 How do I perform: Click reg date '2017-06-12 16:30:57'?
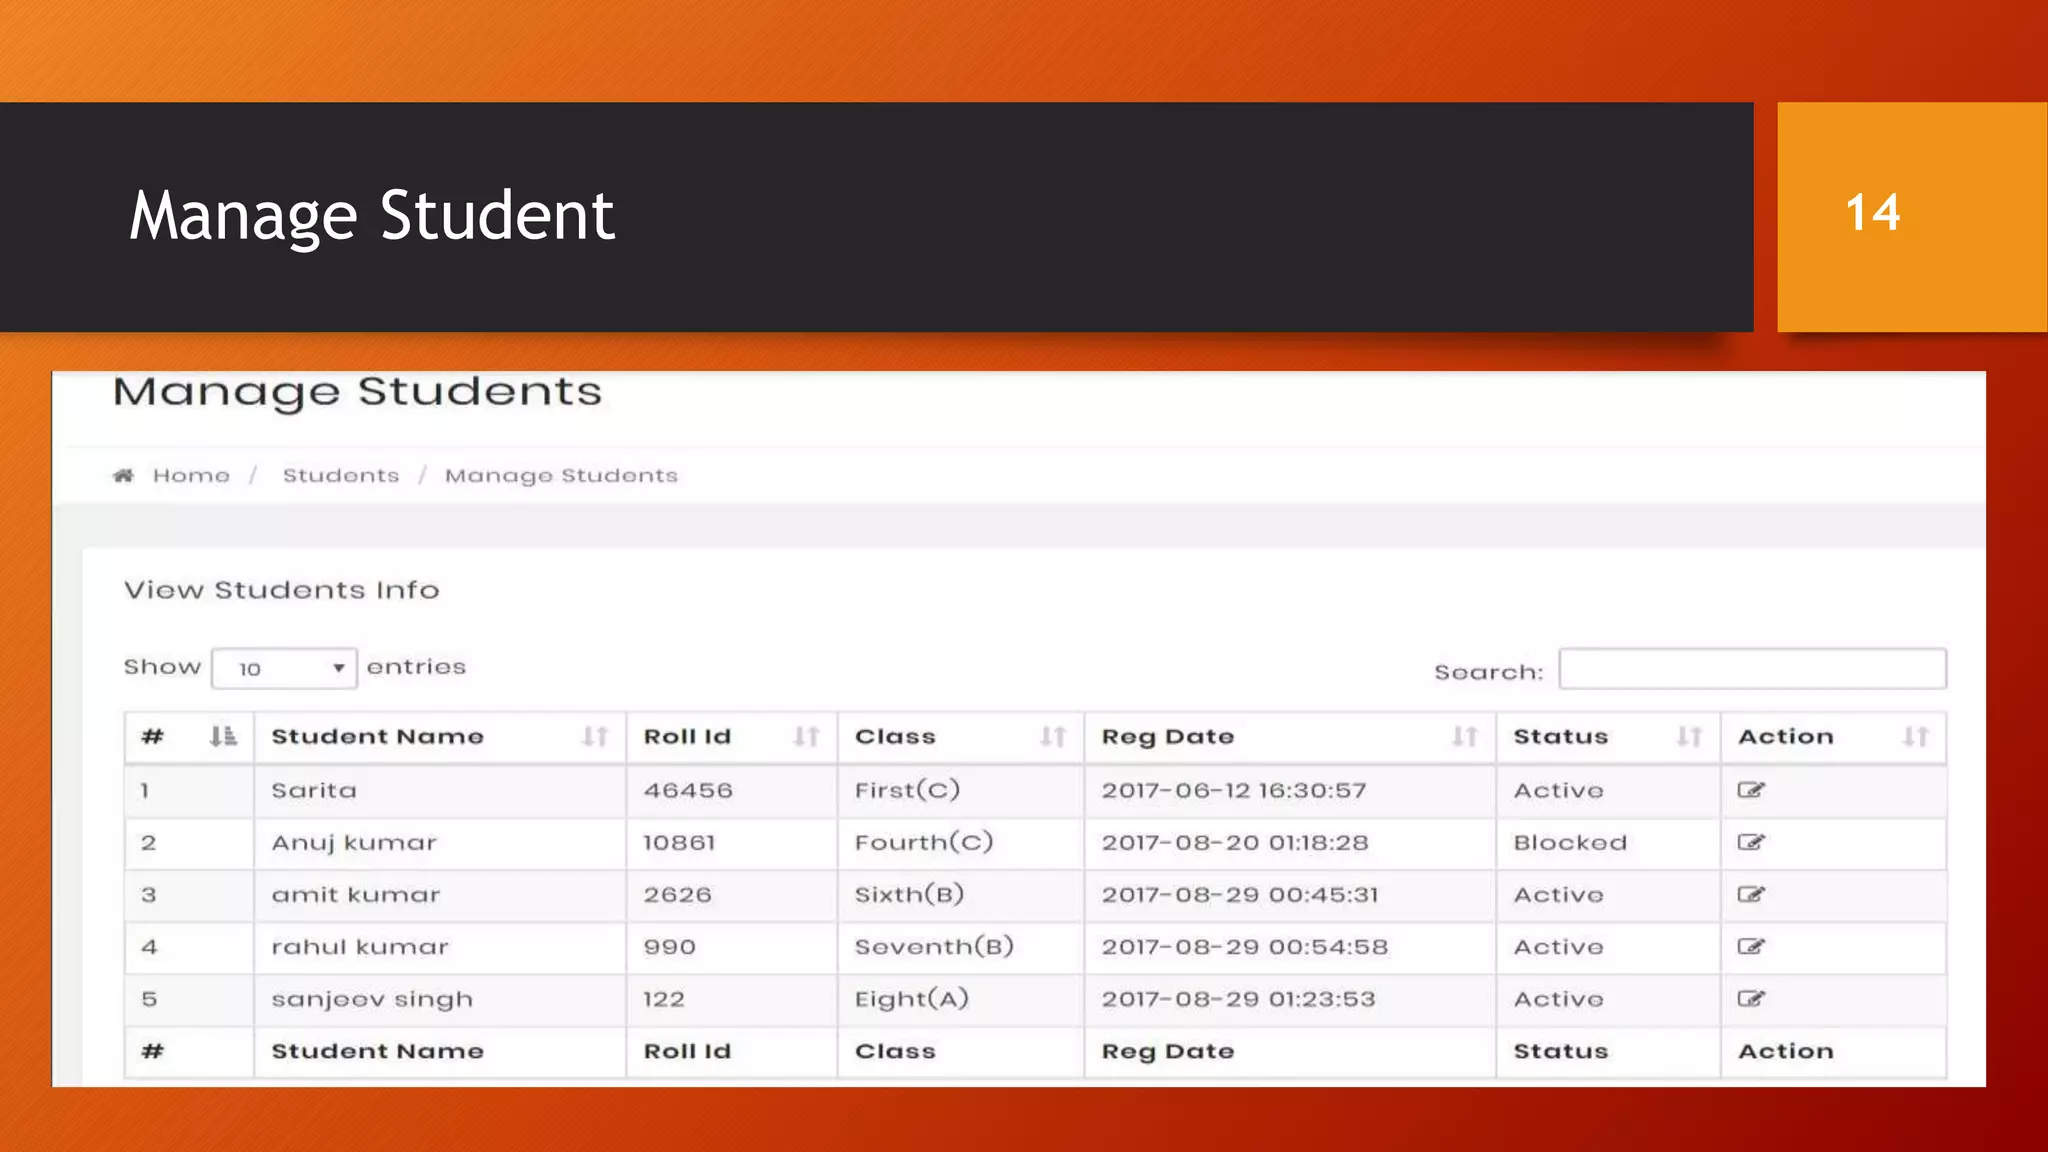(1234, 790)
